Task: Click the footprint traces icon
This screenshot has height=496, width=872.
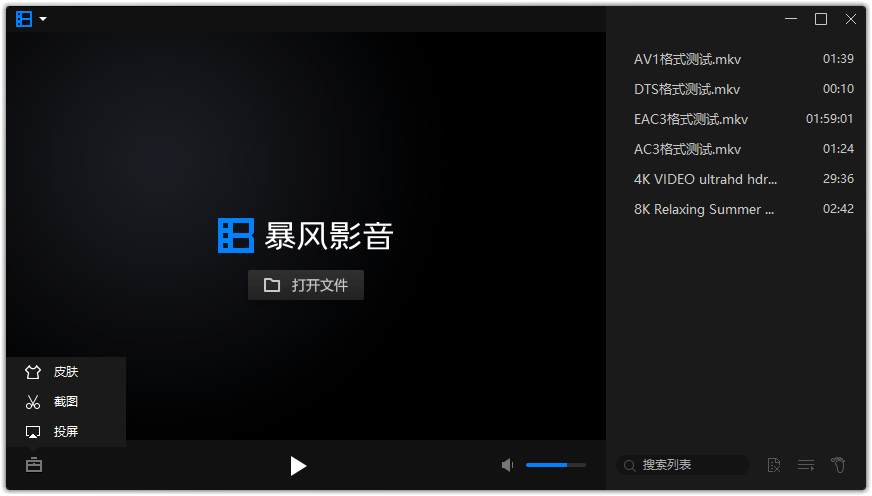Action: point(839,465)
